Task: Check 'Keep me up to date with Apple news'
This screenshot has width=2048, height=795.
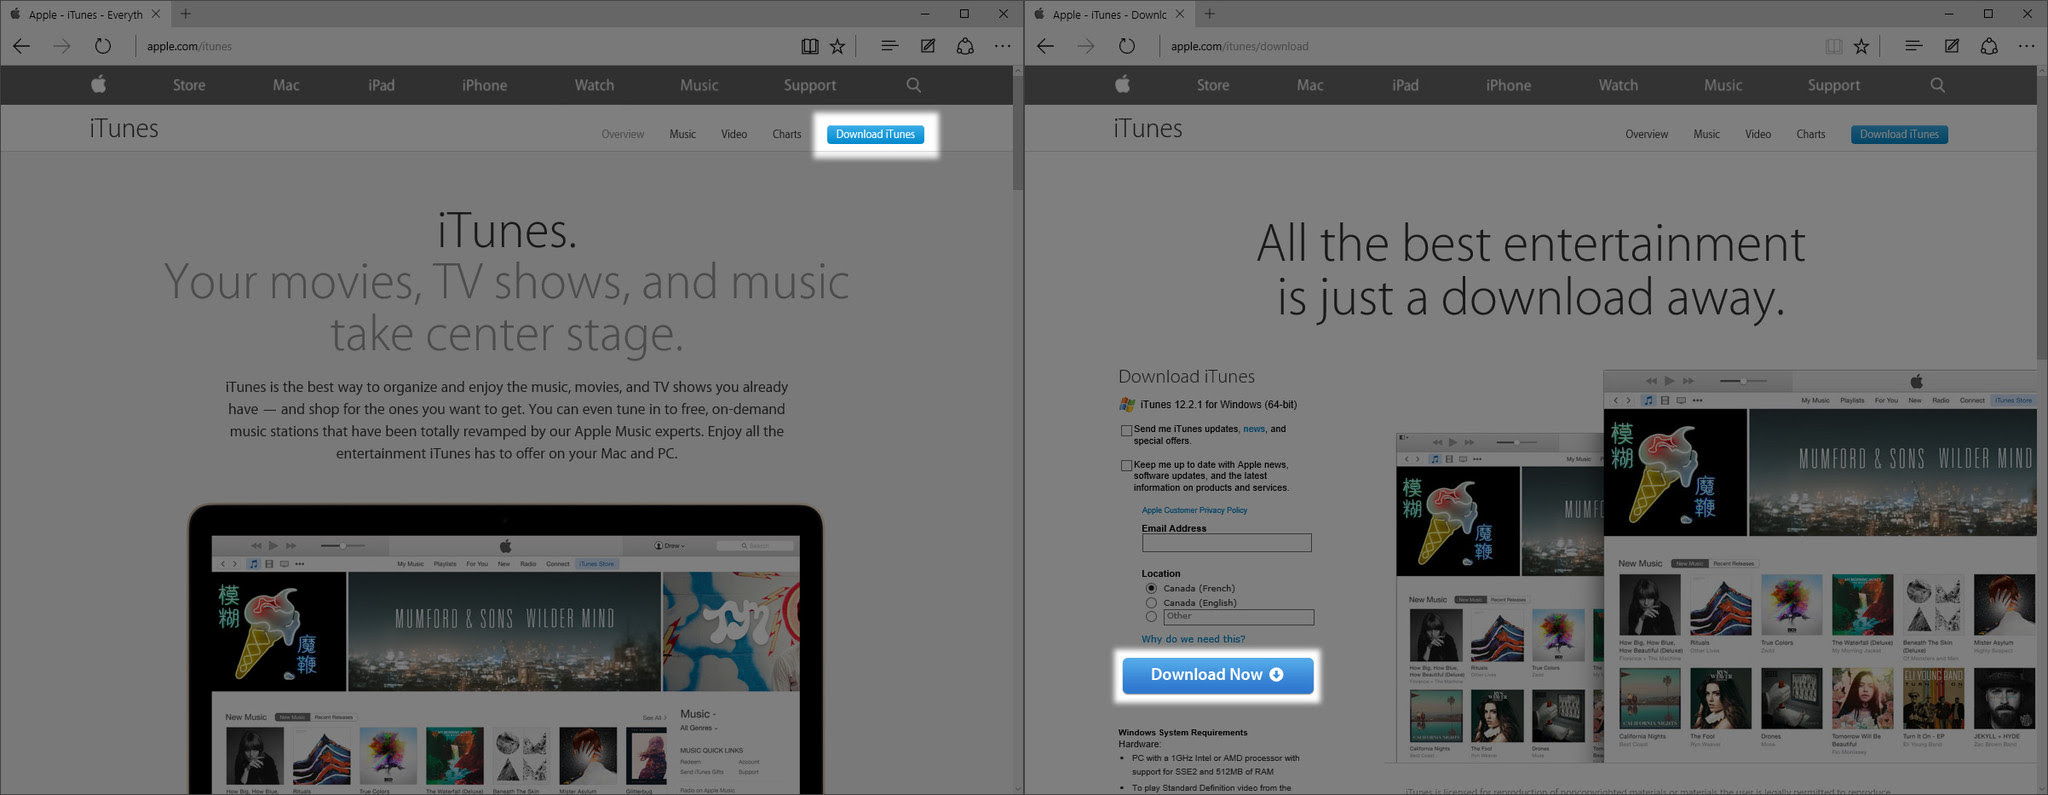Action: pyautogui.click(x=1127, y=466)
